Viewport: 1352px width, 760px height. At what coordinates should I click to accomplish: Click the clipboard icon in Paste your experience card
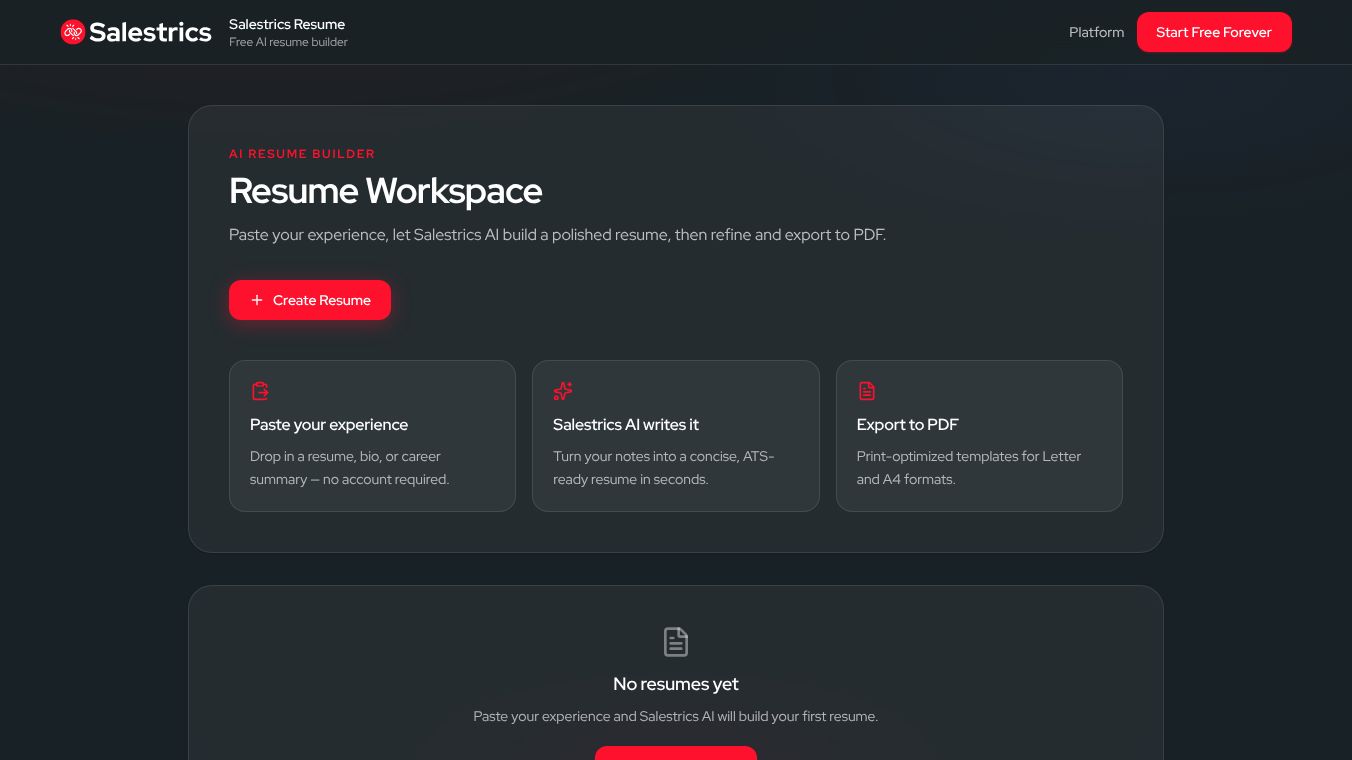[x=260, y=391]
